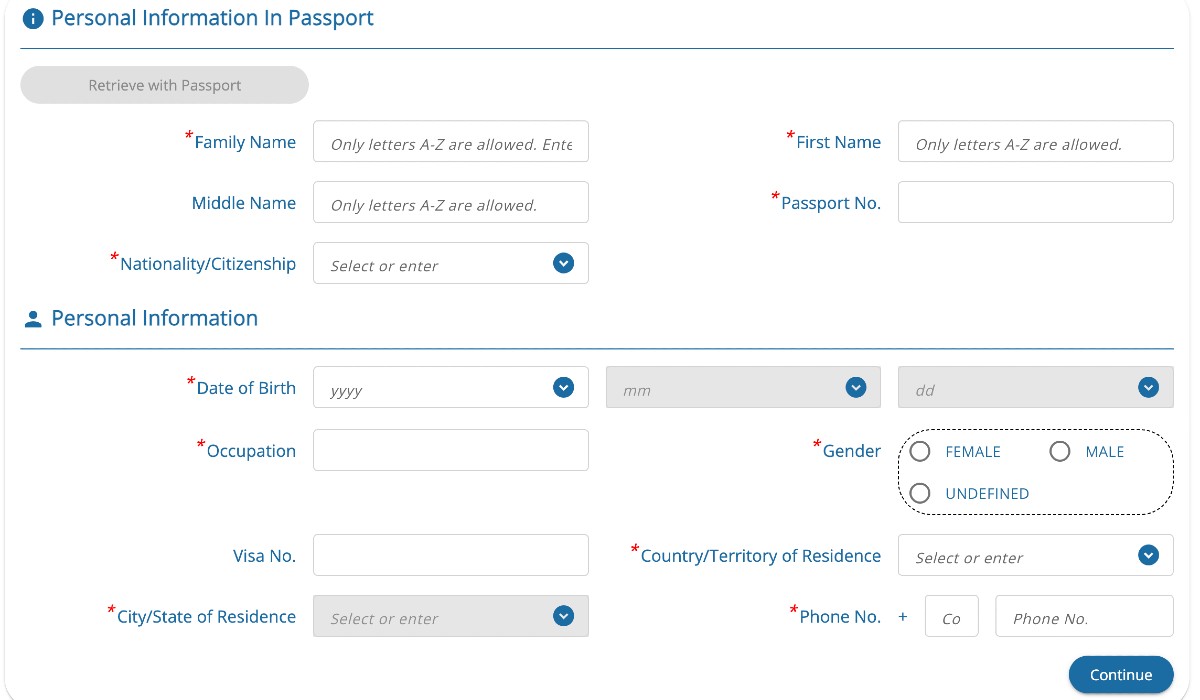1200x700 pixels.
Task: Focus the Family Name text field
Action: pos(451,142)
